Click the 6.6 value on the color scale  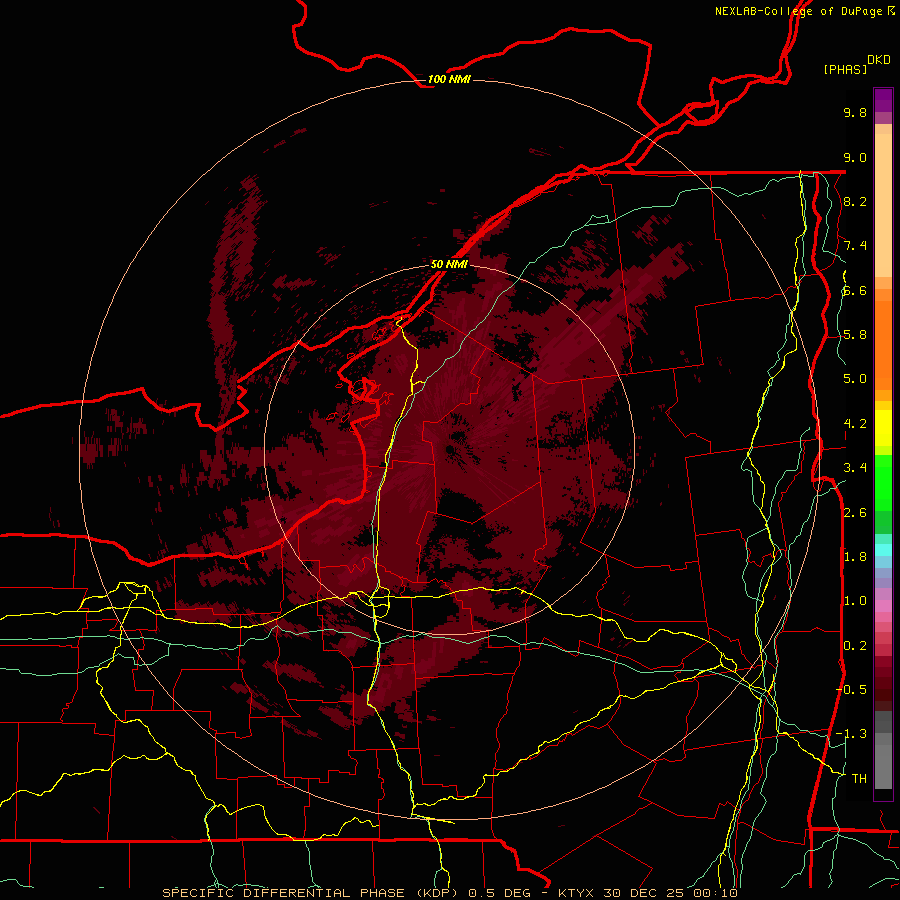point(855,290)
